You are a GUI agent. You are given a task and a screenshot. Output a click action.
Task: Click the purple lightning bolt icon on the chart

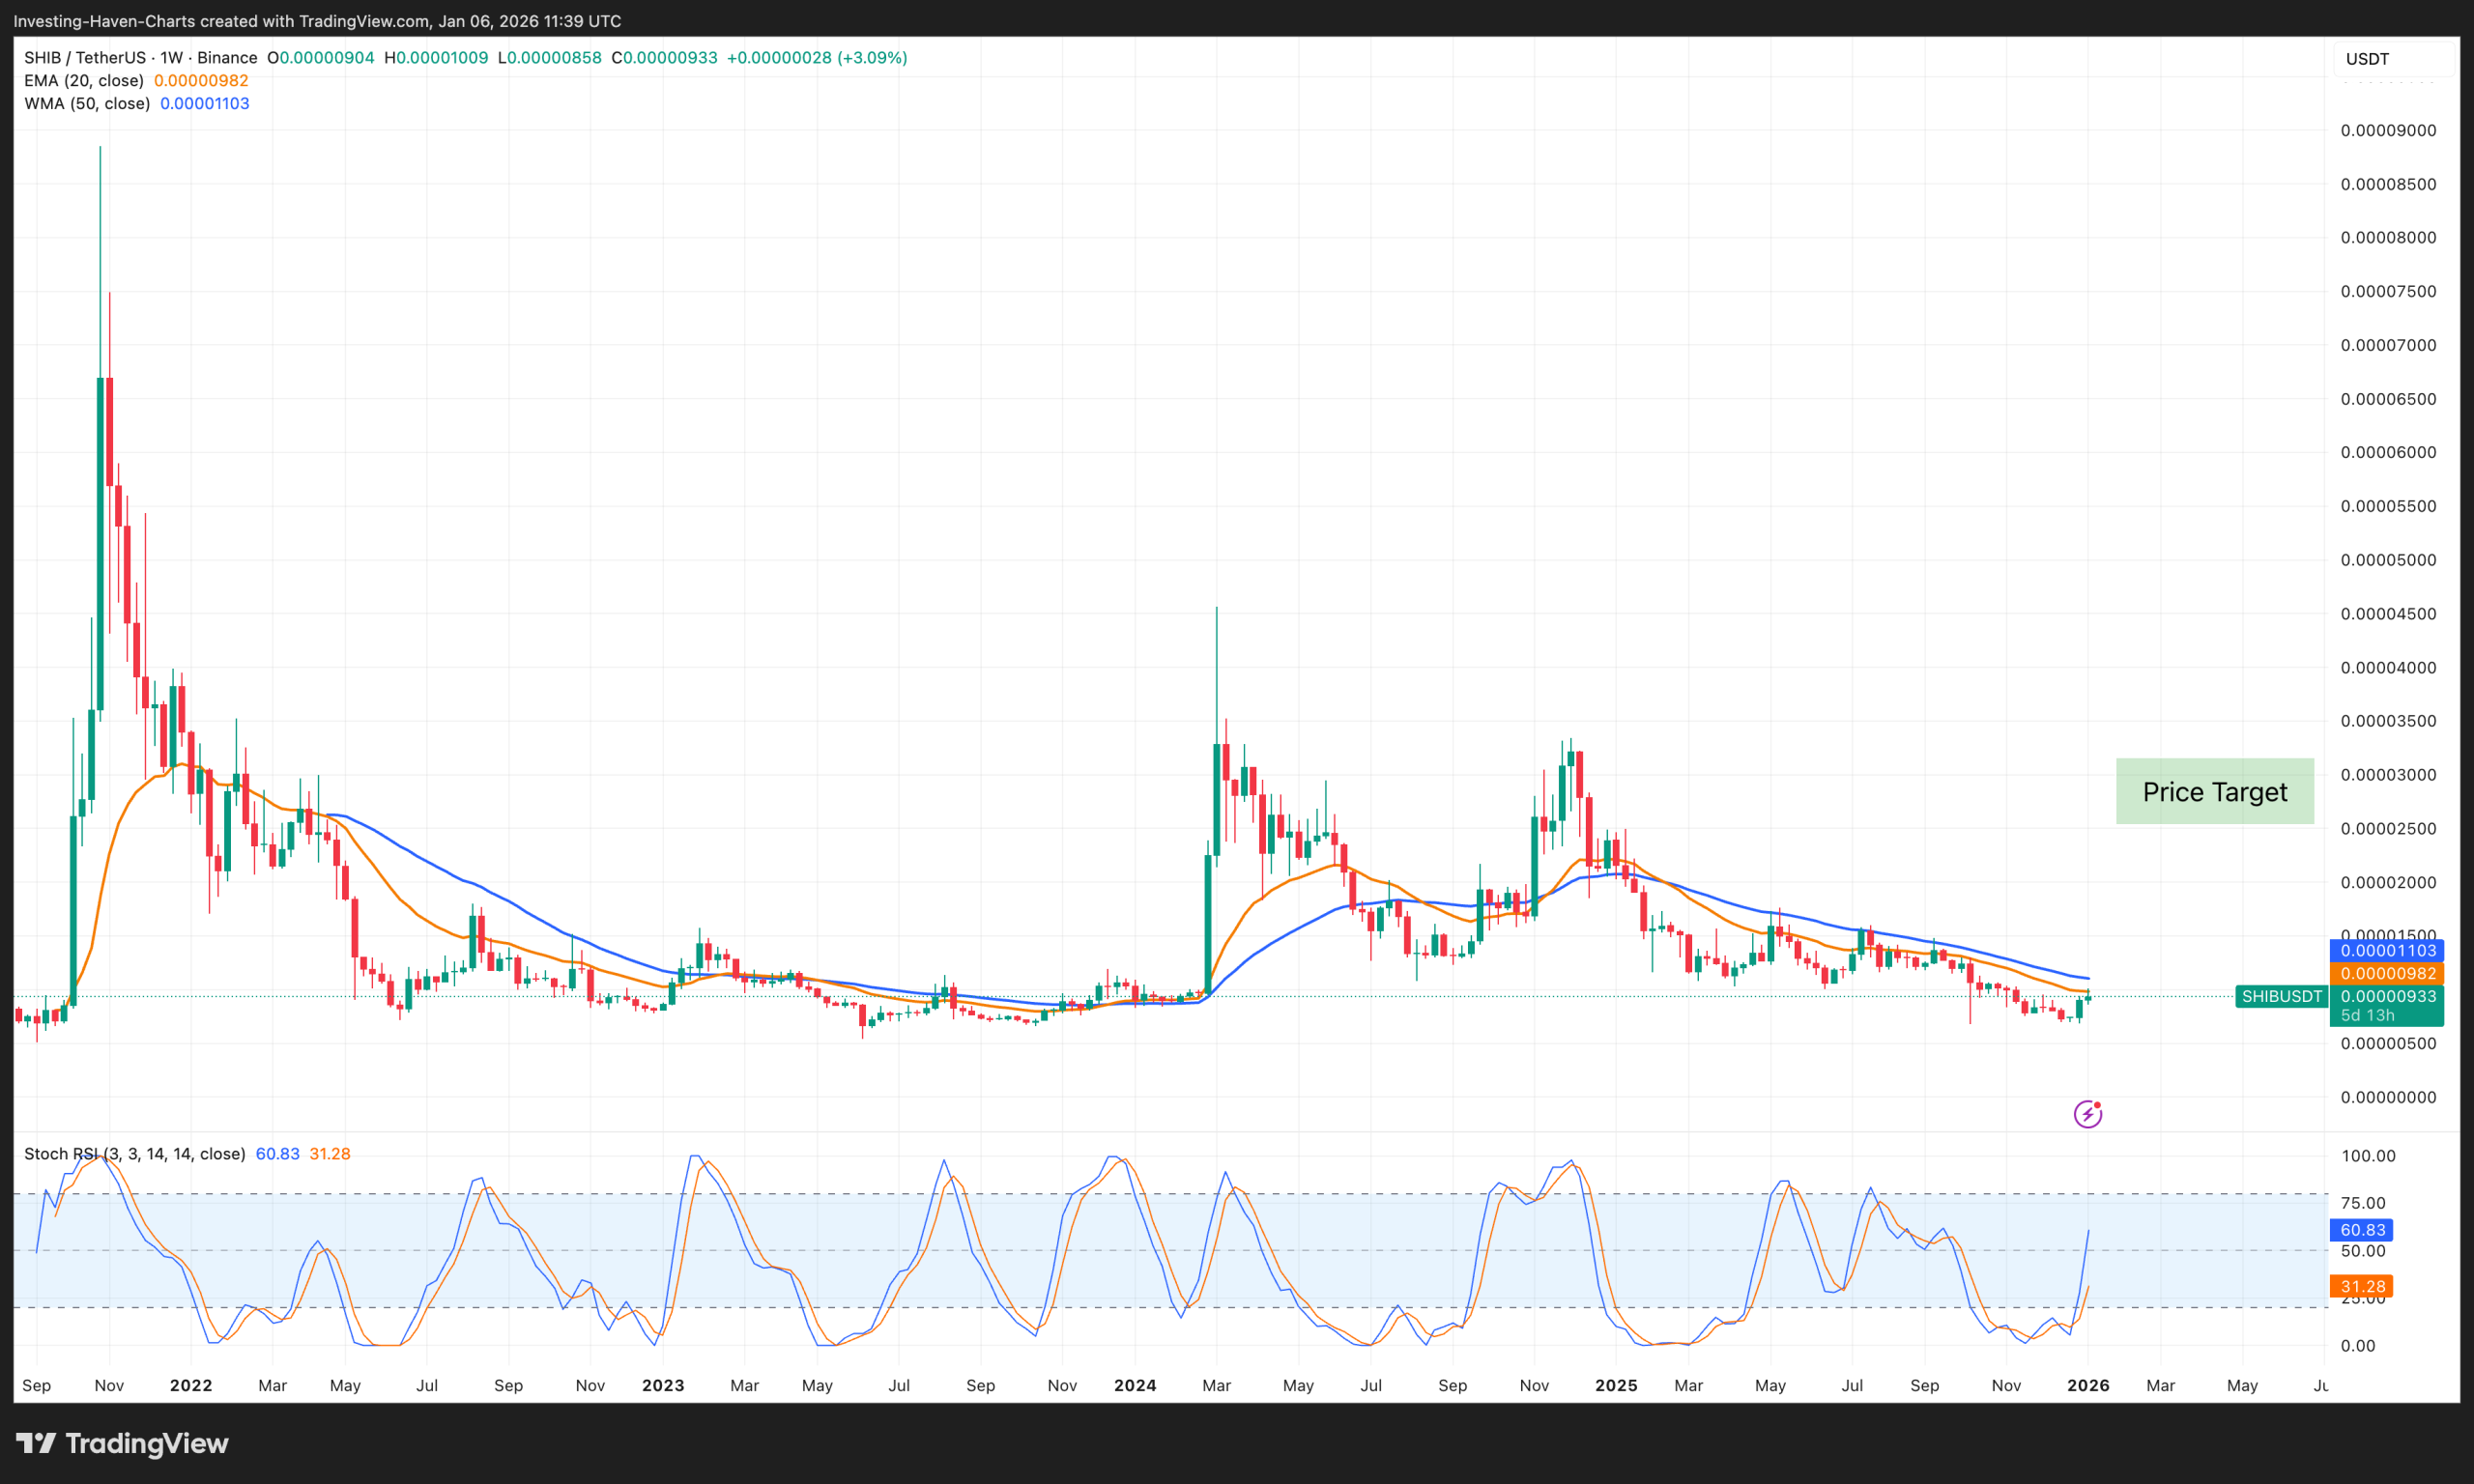click(2087, 1113)
